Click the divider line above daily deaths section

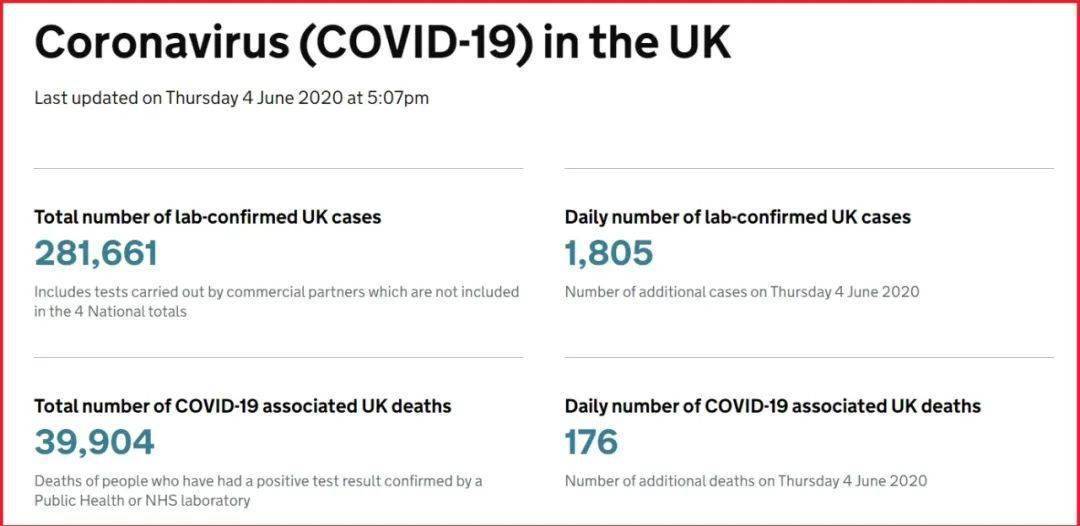(809, 357)
